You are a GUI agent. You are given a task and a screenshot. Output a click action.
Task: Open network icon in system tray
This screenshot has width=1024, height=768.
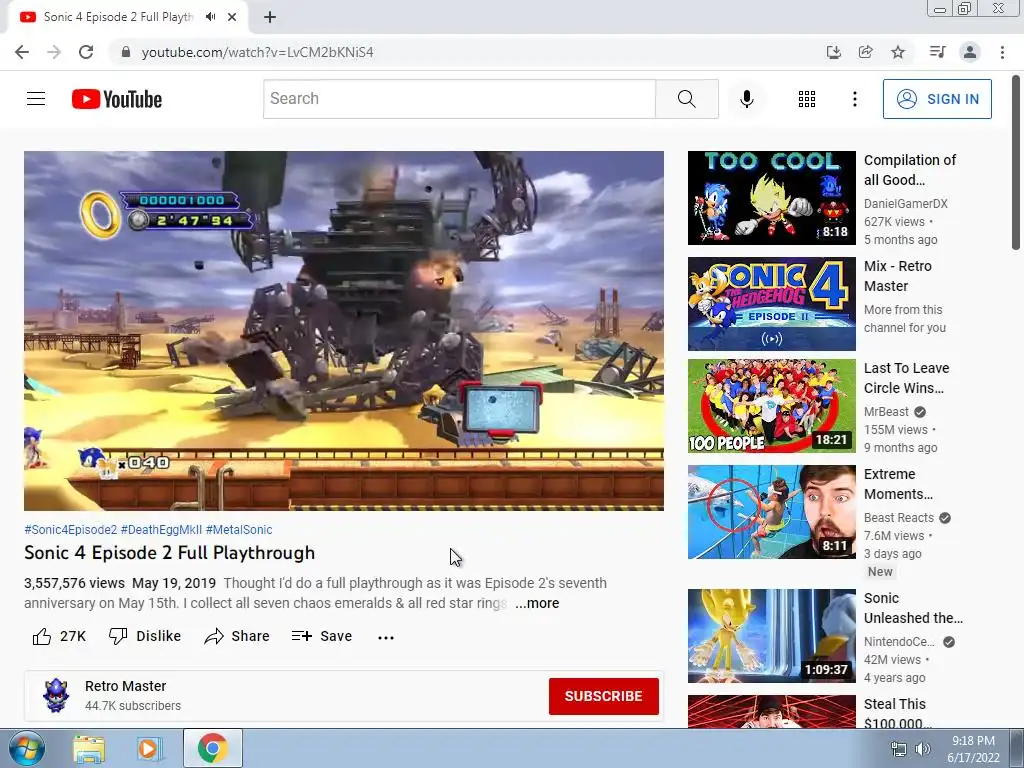899,749
